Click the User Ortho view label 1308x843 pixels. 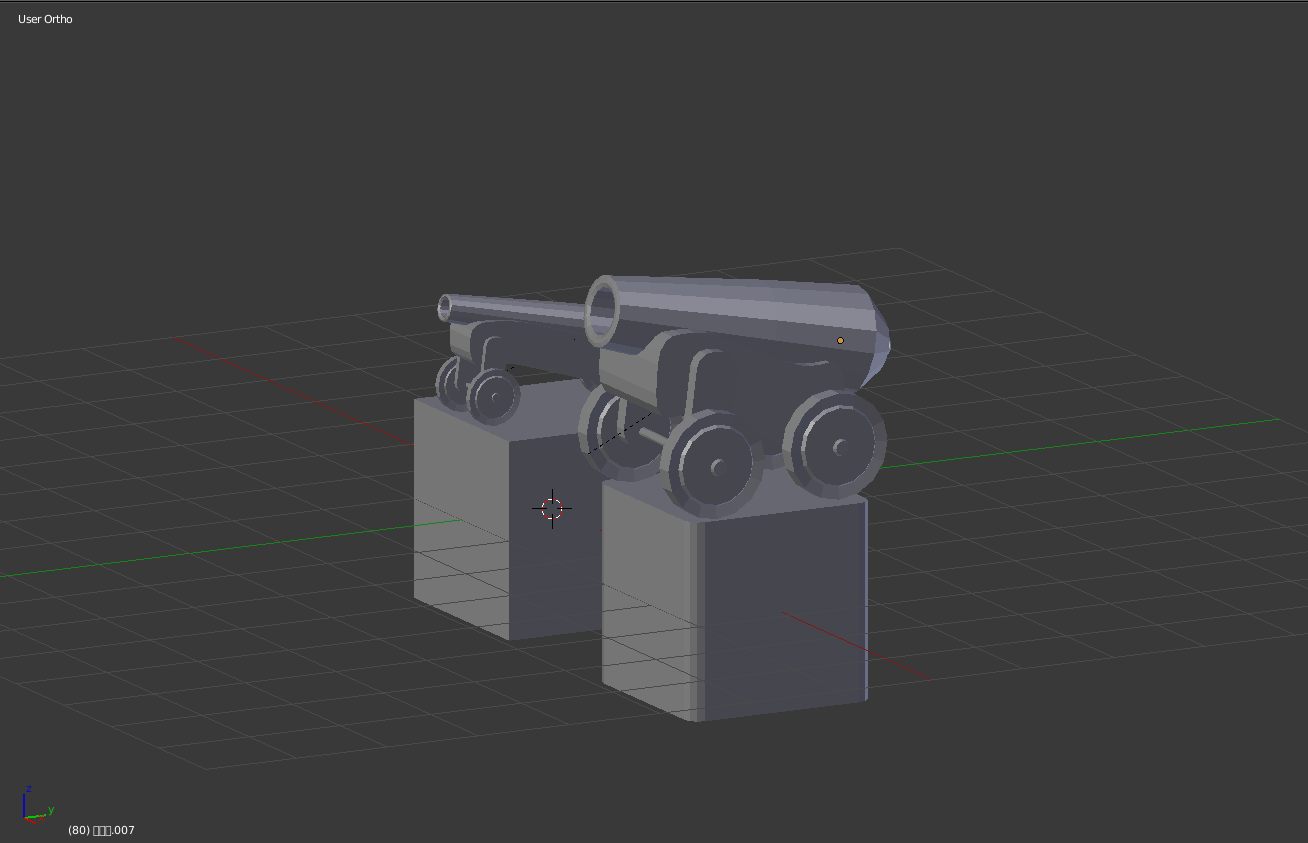coord(45,19)
